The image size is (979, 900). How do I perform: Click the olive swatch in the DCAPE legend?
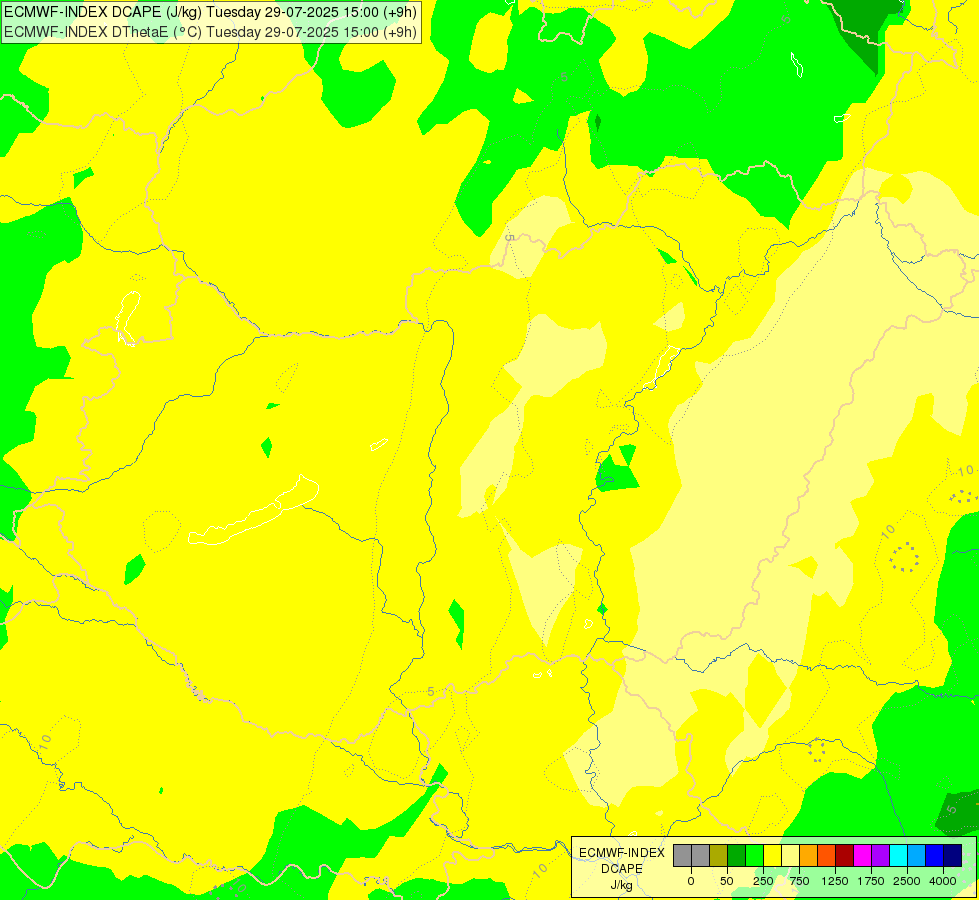(x=719, y=855)
